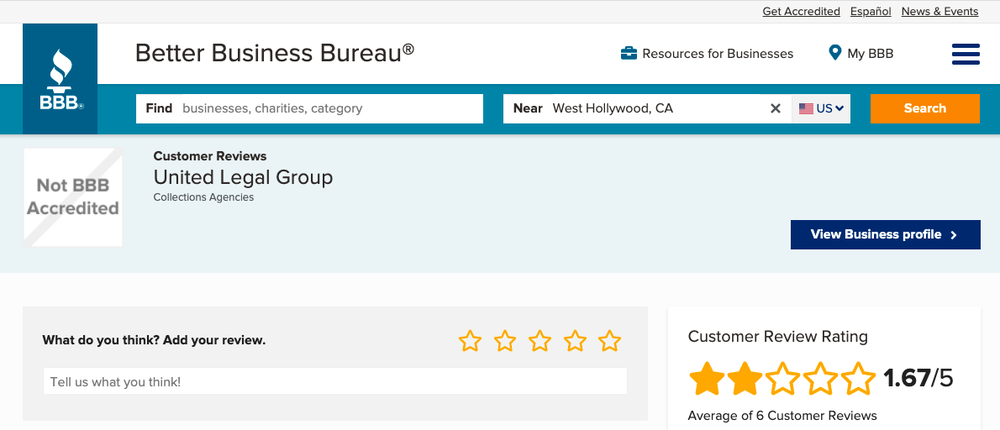This screenshot has height=430, width=1000.
Task: Click the Near location input field
Action: tap(655, 108)
